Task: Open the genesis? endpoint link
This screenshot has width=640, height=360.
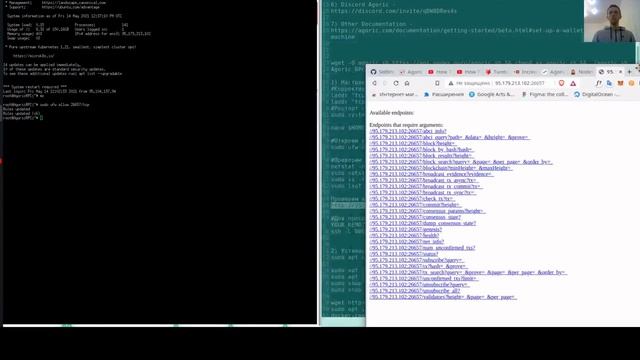Action: 405,229
